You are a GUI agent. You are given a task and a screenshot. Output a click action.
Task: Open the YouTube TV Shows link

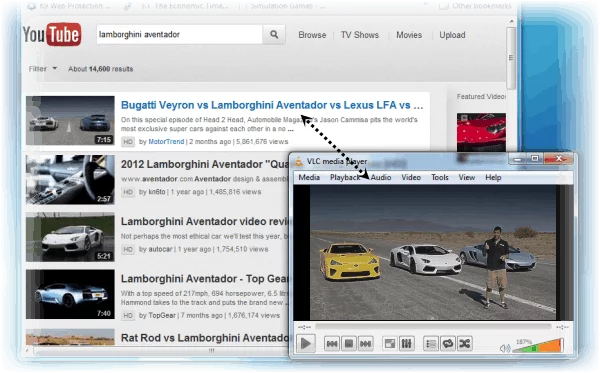[x=360, y=35]
